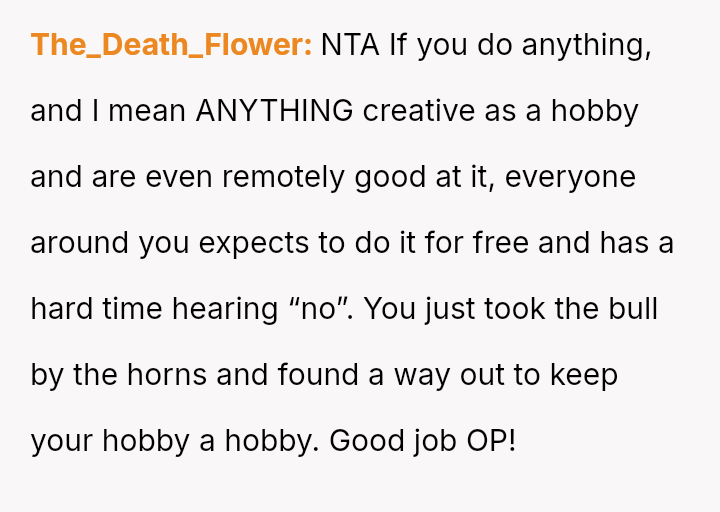Click the The_Death_Flower username
The width and height of the screenshot is (720, 512).
point(171,45)
